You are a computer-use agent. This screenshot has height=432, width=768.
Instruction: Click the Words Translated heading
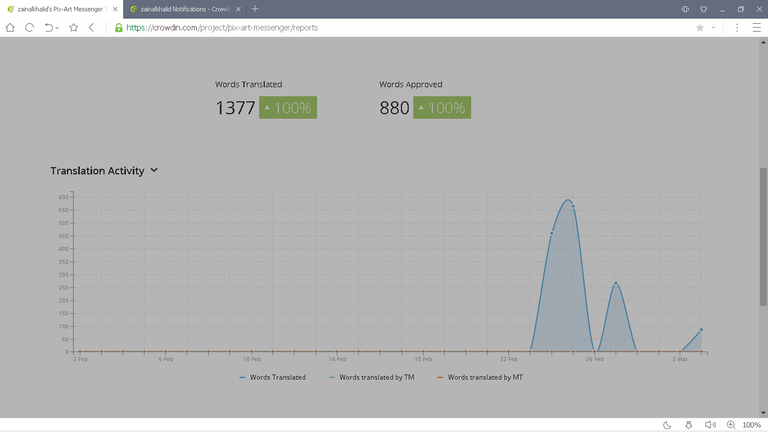248,84
